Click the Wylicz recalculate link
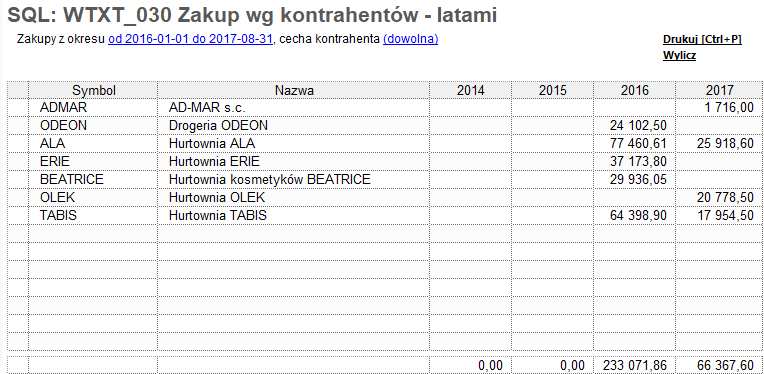Image resolution: width=764 pixels, height=374 pixels. click(679, 56)
